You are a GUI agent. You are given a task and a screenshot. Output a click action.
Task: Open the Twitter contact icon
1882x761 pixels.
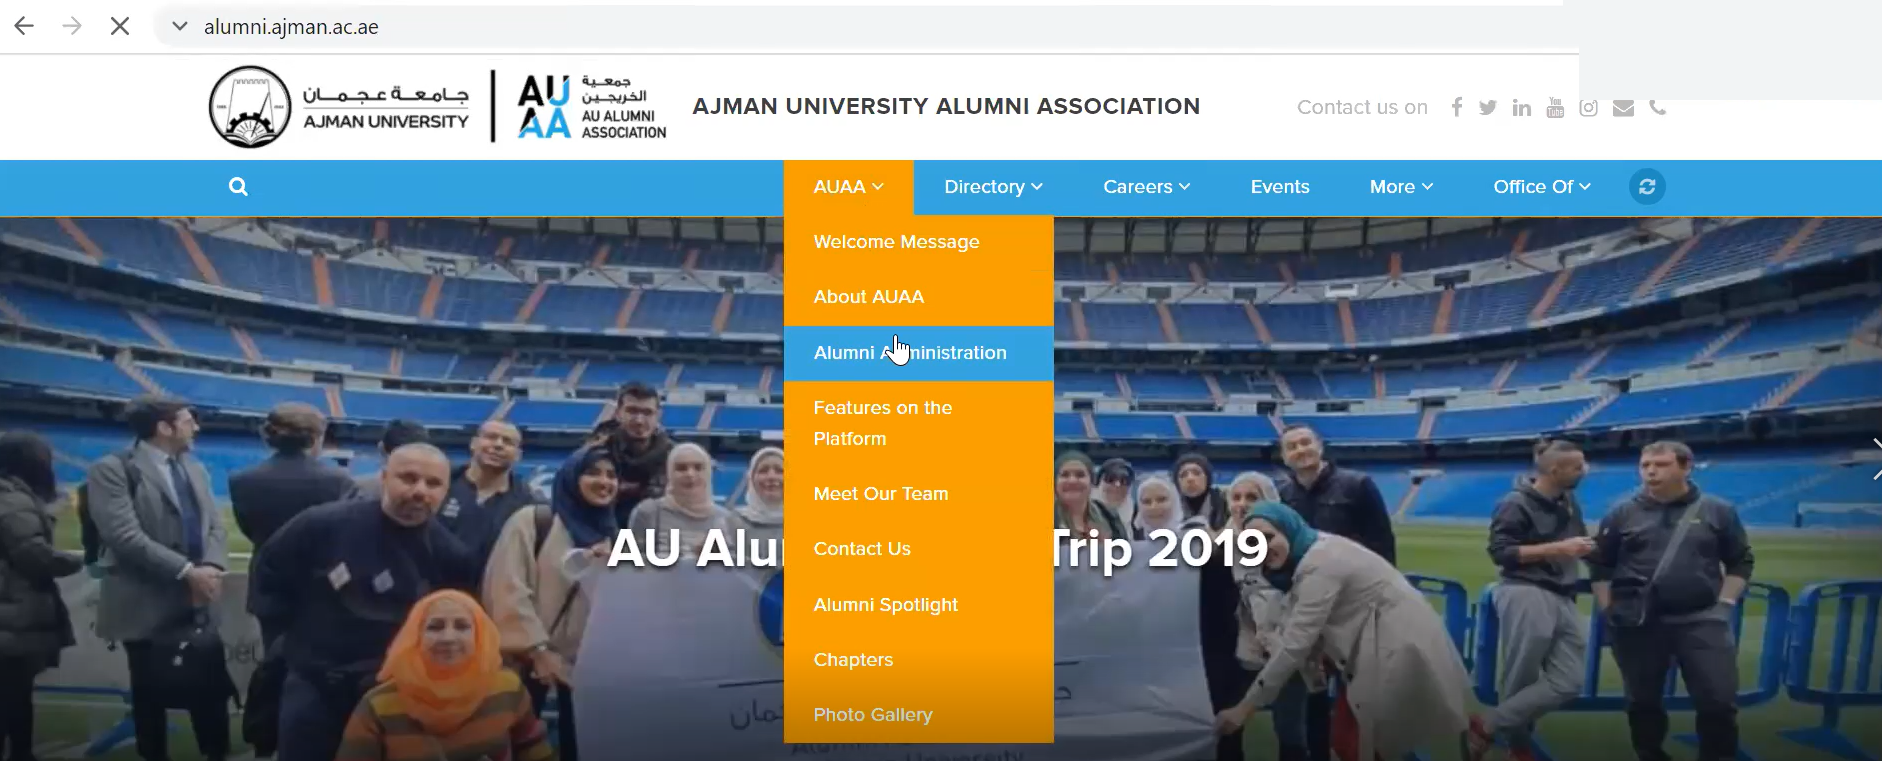1488,108
